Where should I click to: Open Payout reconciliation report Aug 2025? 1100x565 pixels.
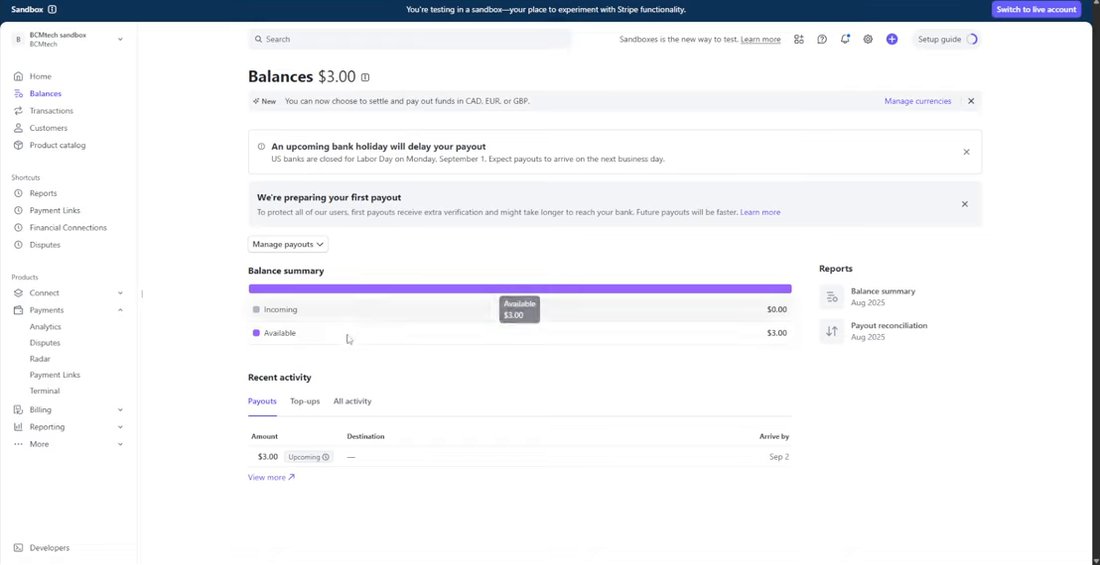(889, 331)
